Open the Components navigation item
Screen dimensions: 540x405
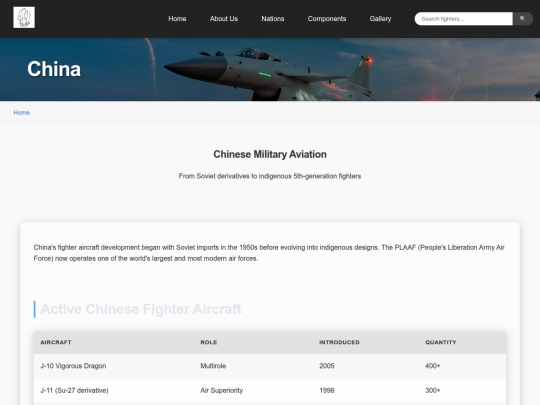pyautogui.click(x=327, y=19)
